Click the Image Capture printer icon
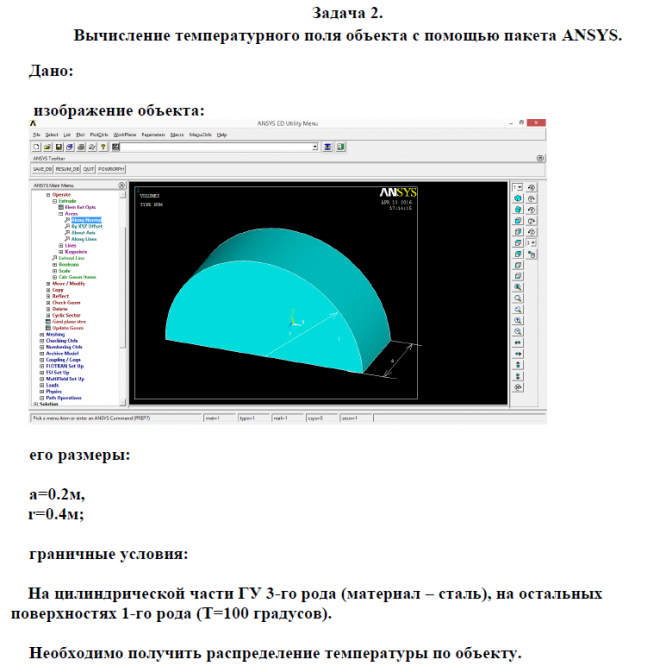666x666 pixels. (x=81, y=147)
